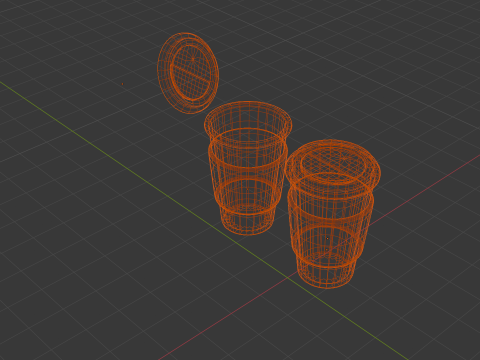Select the cup with the lid on top

332,214
